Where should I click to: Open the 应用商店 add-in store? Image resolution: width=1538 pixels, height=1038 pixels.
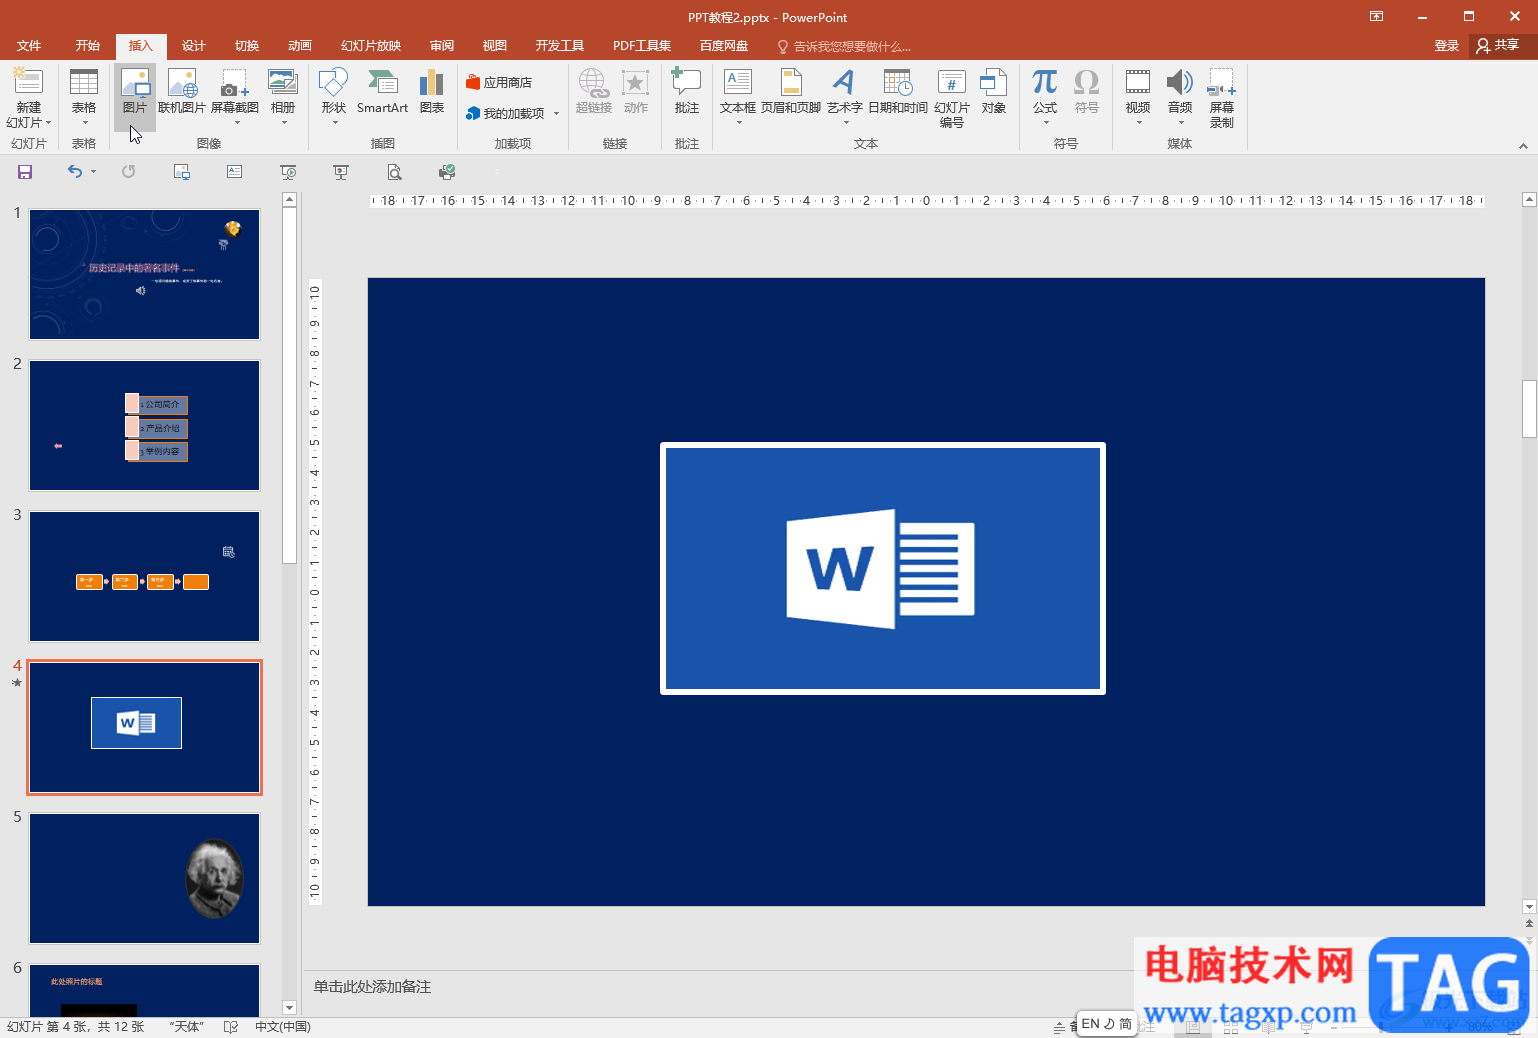click(499, 83)
